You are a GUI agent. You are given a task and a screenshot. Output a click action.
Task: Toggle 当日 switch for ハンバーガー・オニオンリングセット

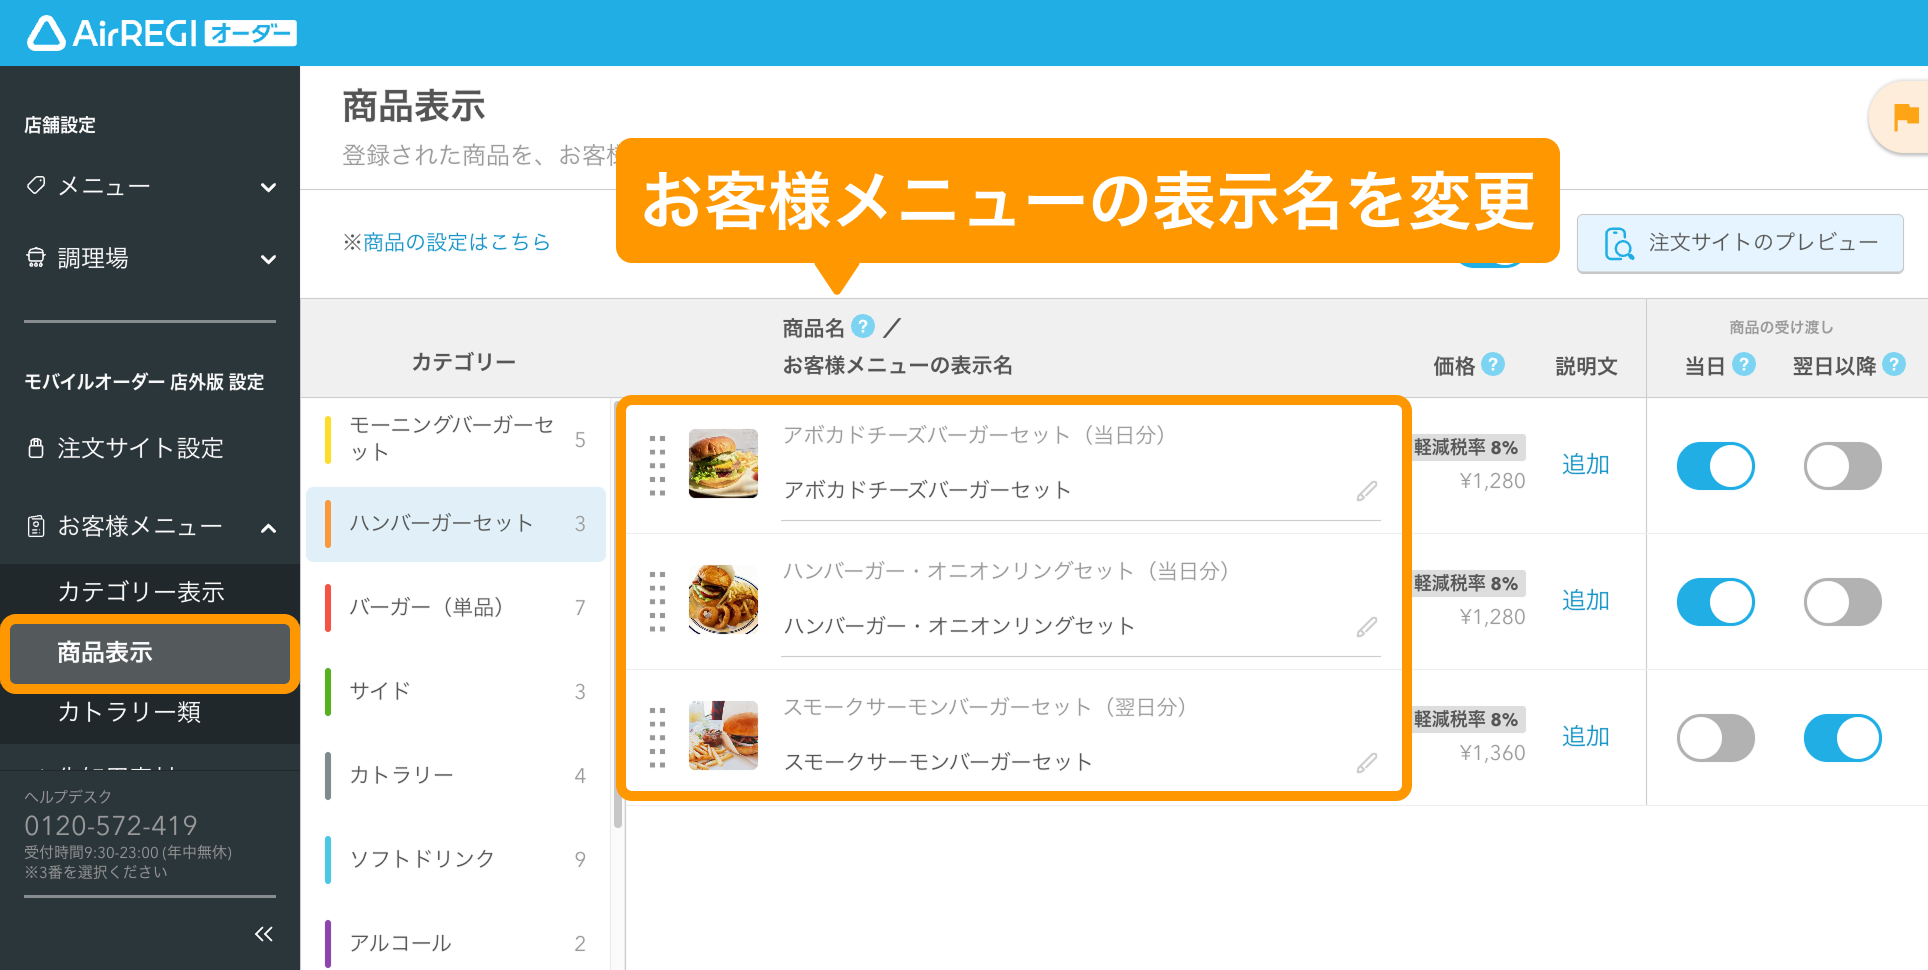(1716, 602)
